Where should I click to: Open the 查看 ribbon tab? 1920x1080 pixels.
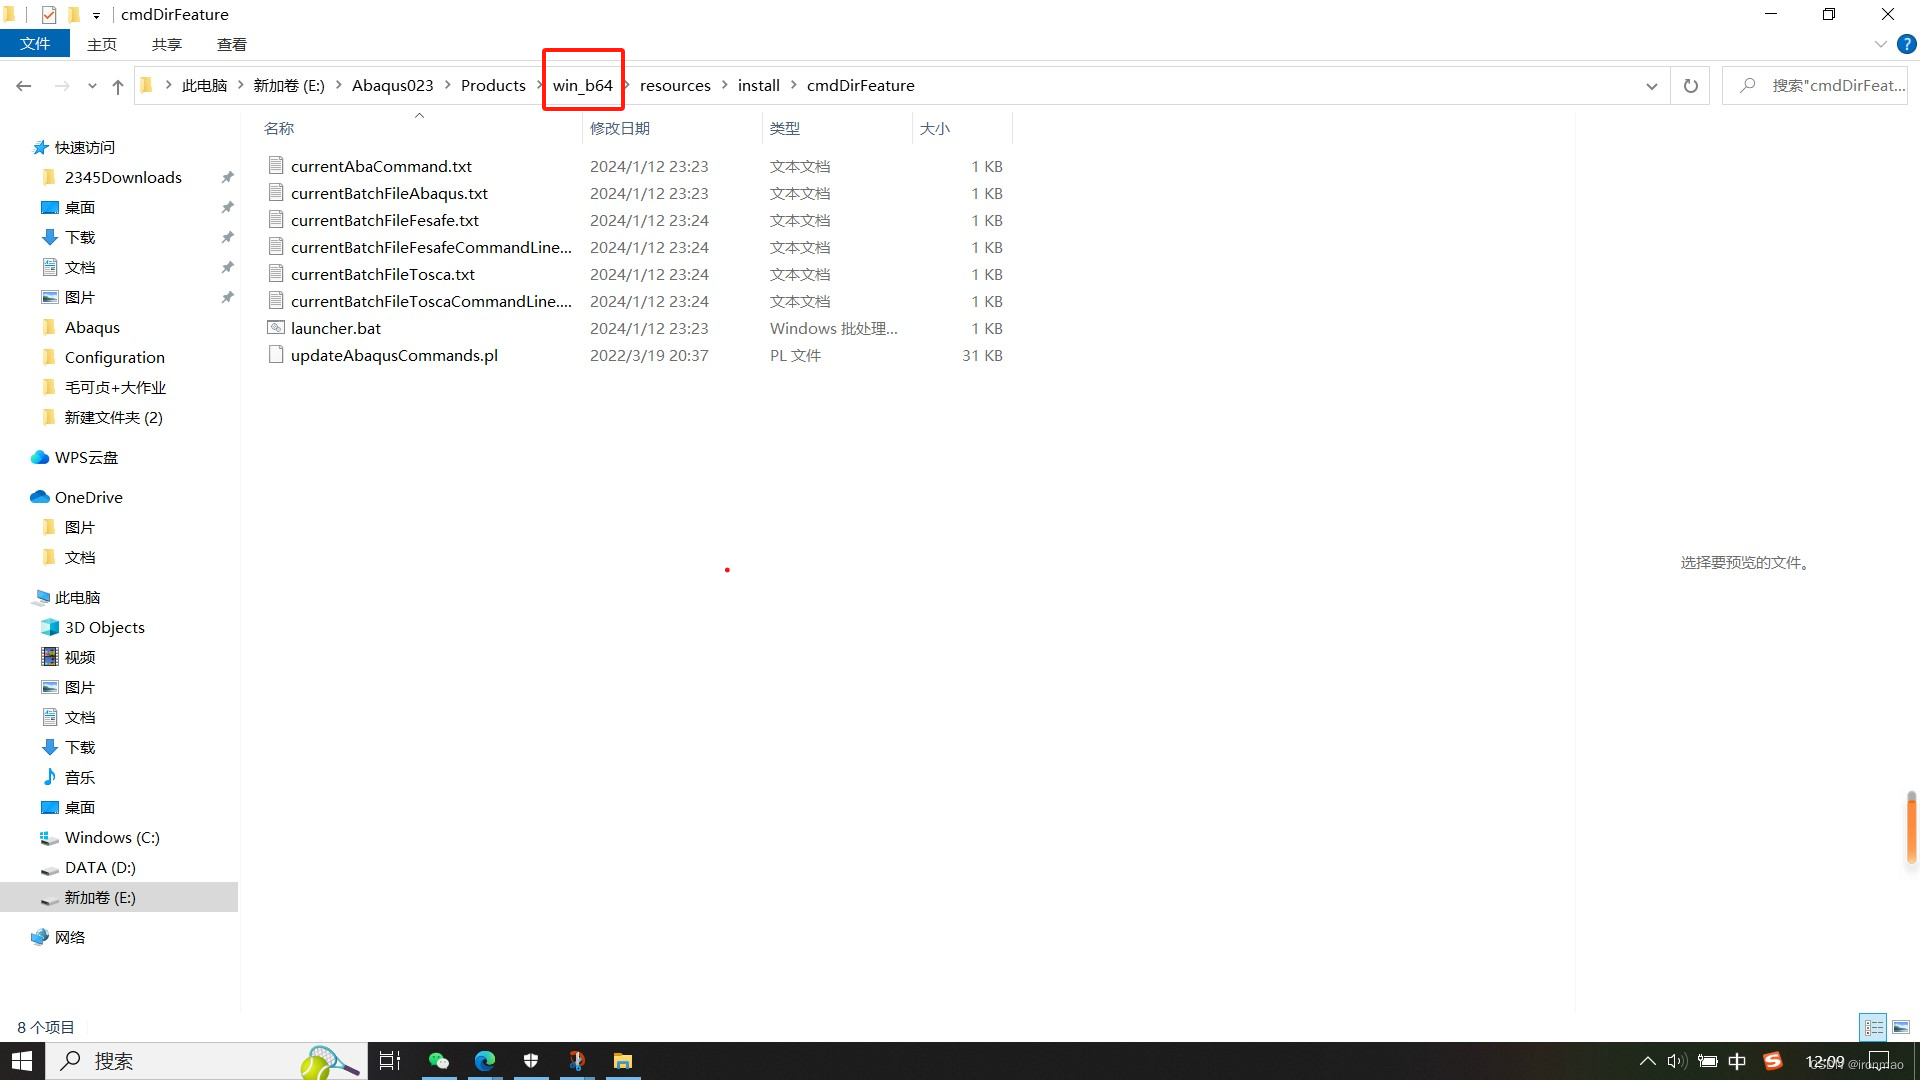coord(231,44)
